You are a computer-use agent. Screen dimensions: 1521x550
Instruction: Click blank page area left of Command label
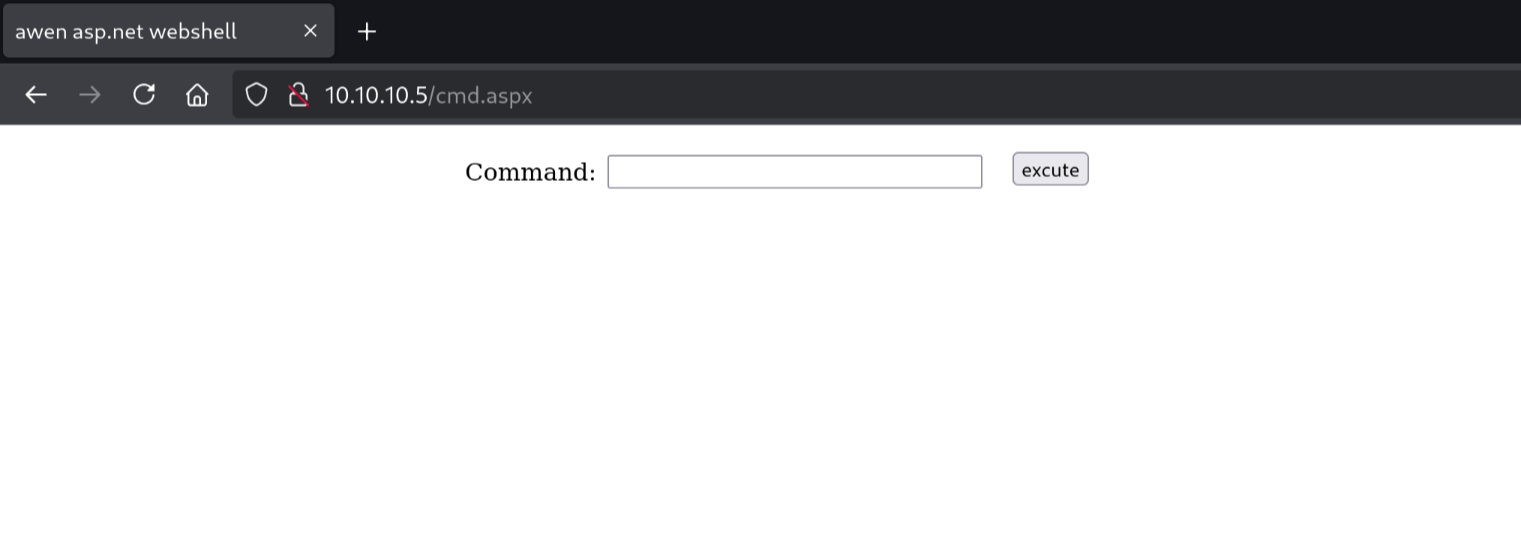(x=230, y=172)
